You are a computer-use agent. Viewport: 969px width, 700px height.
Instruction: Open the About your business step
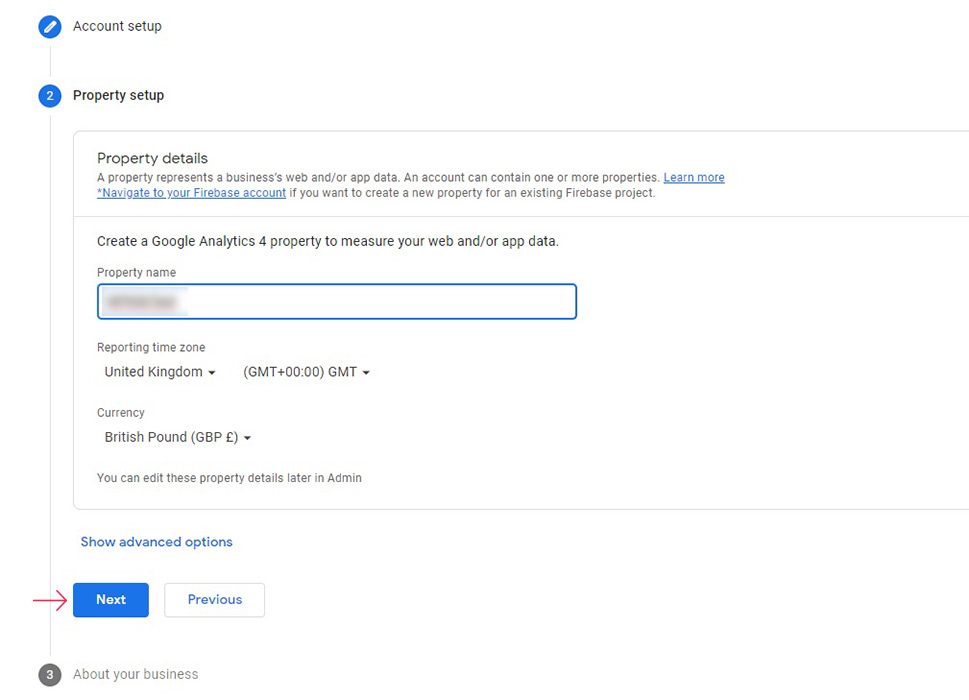pyautogui.click(x=135, y=674)
